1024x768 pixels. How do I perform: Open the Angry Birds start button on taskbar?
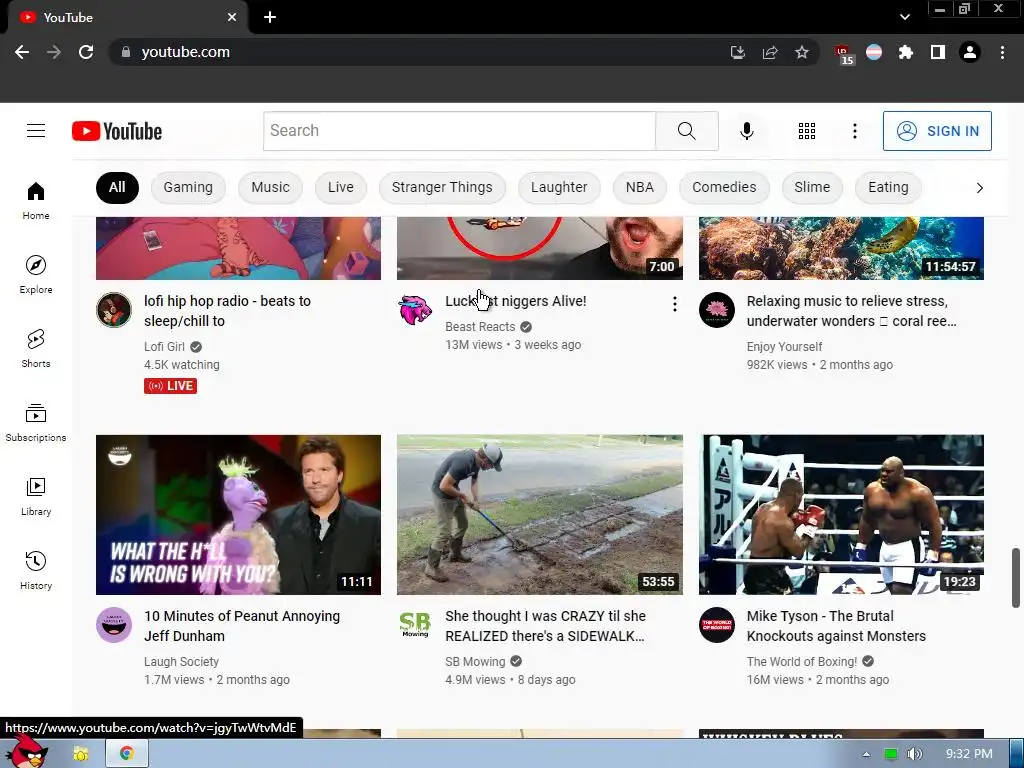[25, 752]
